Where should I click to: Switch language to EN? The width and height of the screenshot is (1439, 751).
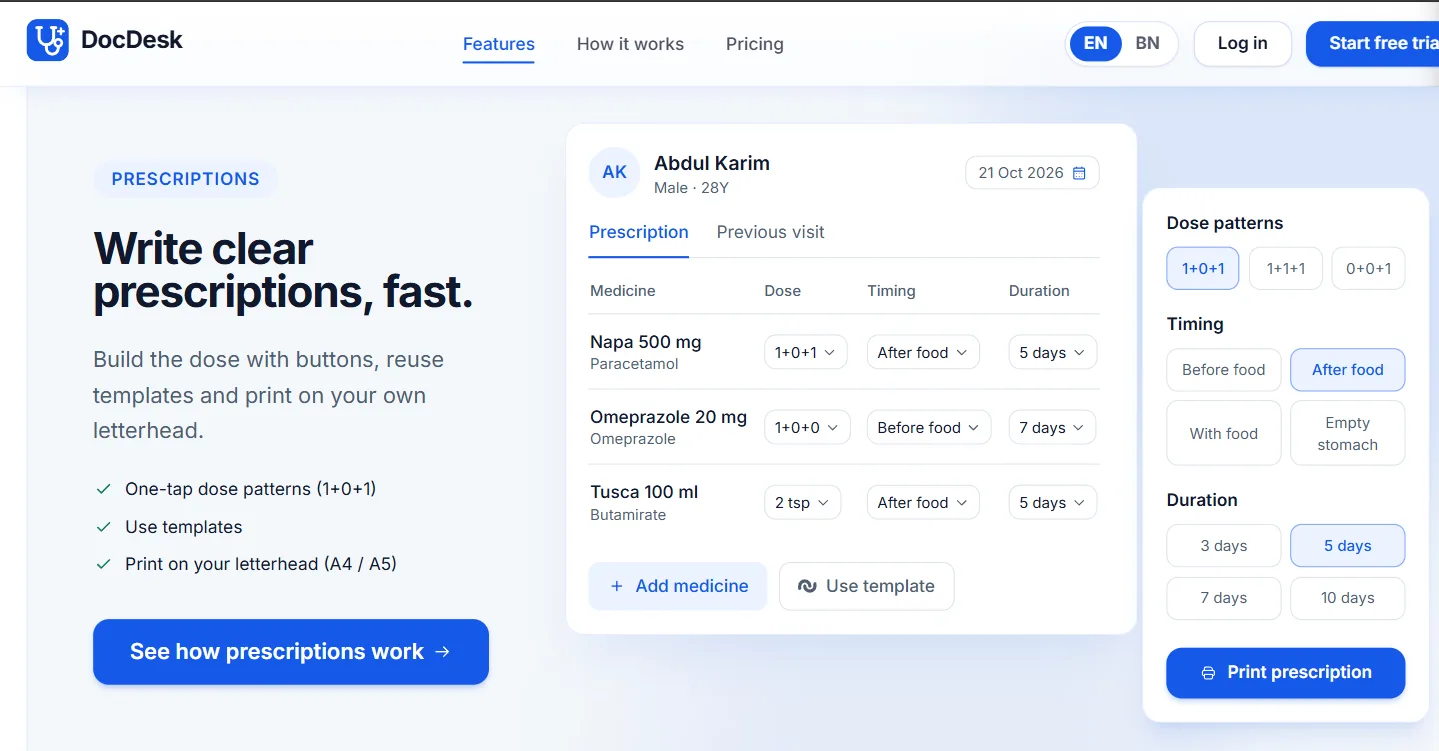1096,43
